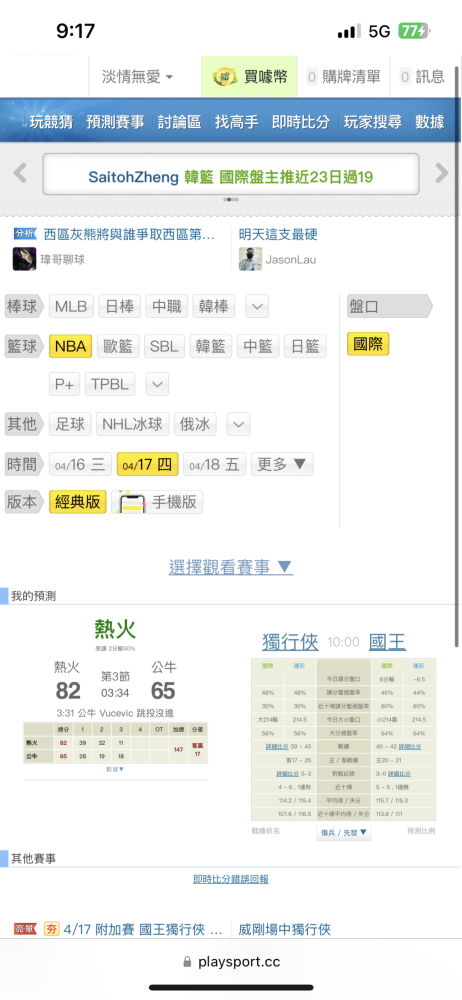Image resolution: width=462 pixels, height=1000 pixels.
Task: Select 日籃 league
Action: click(305, 346)
